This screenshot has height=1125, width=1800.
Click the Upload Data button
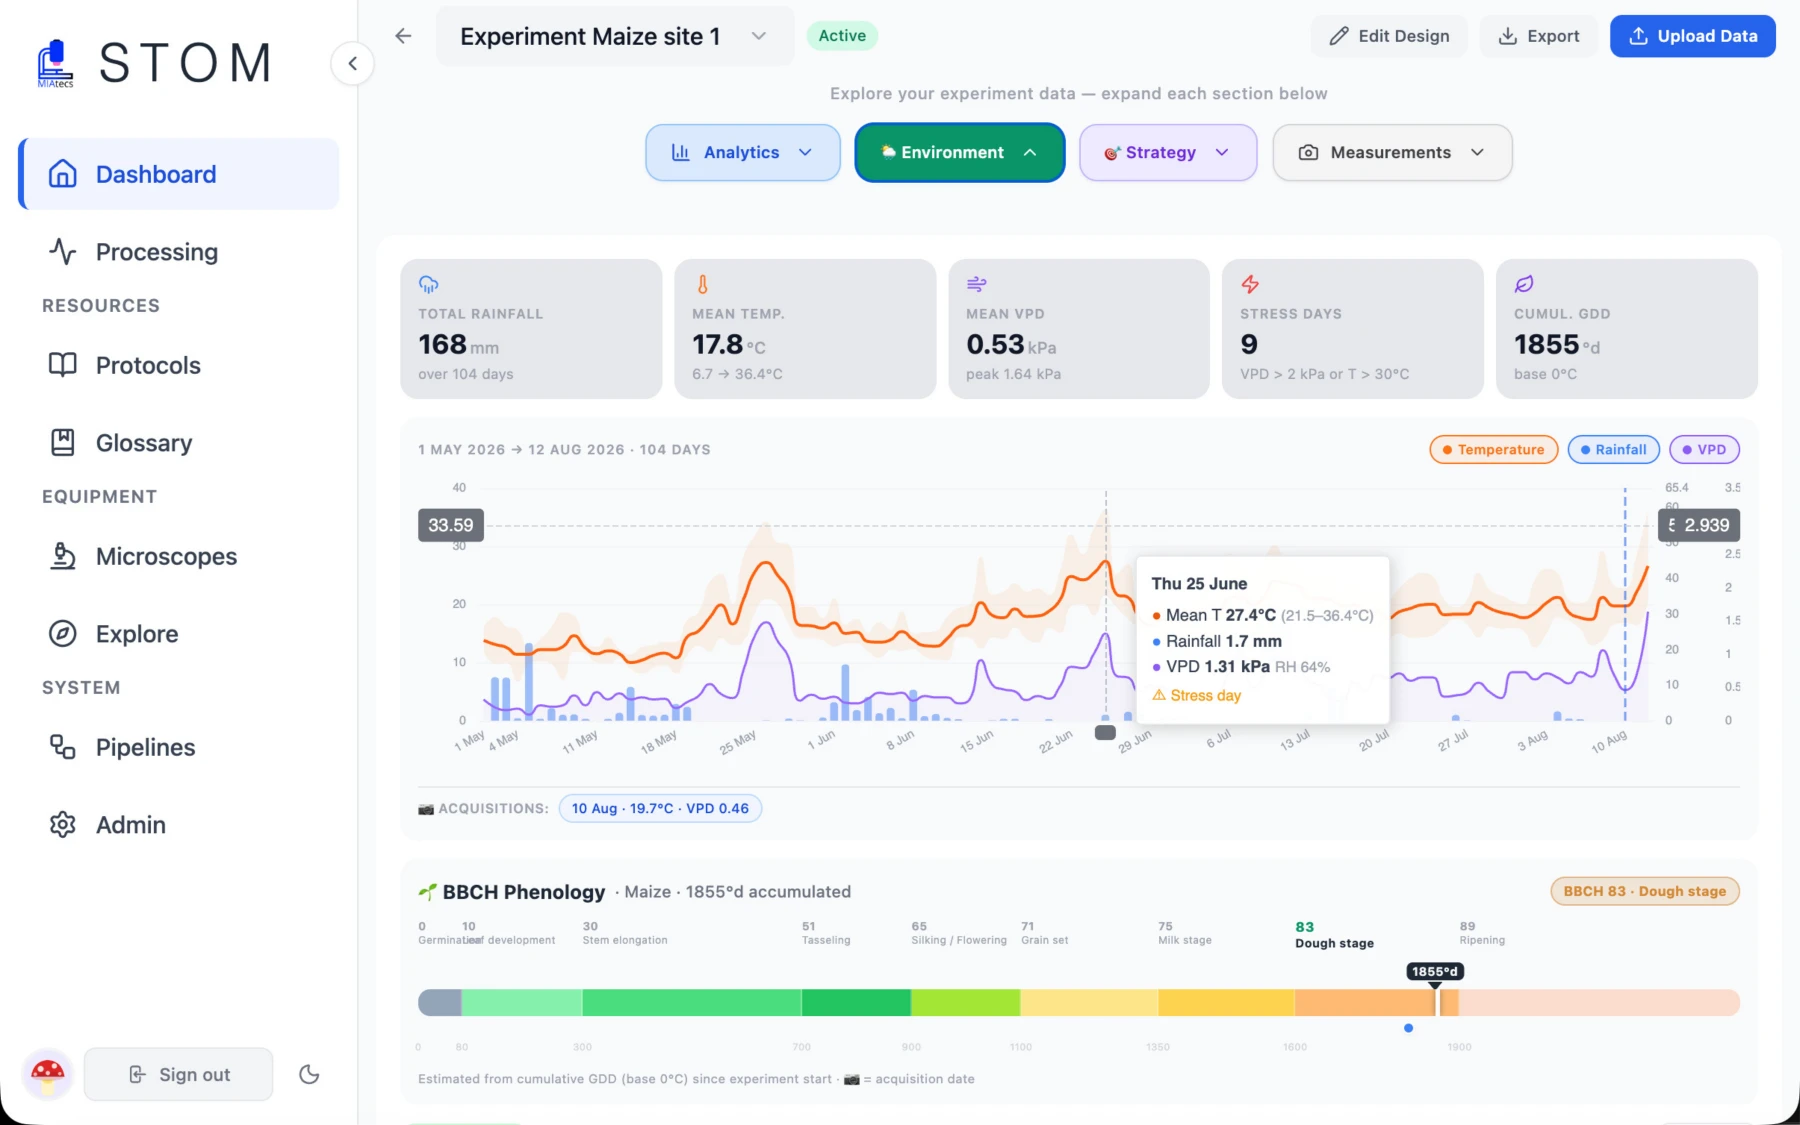[x=1693, y=36]
